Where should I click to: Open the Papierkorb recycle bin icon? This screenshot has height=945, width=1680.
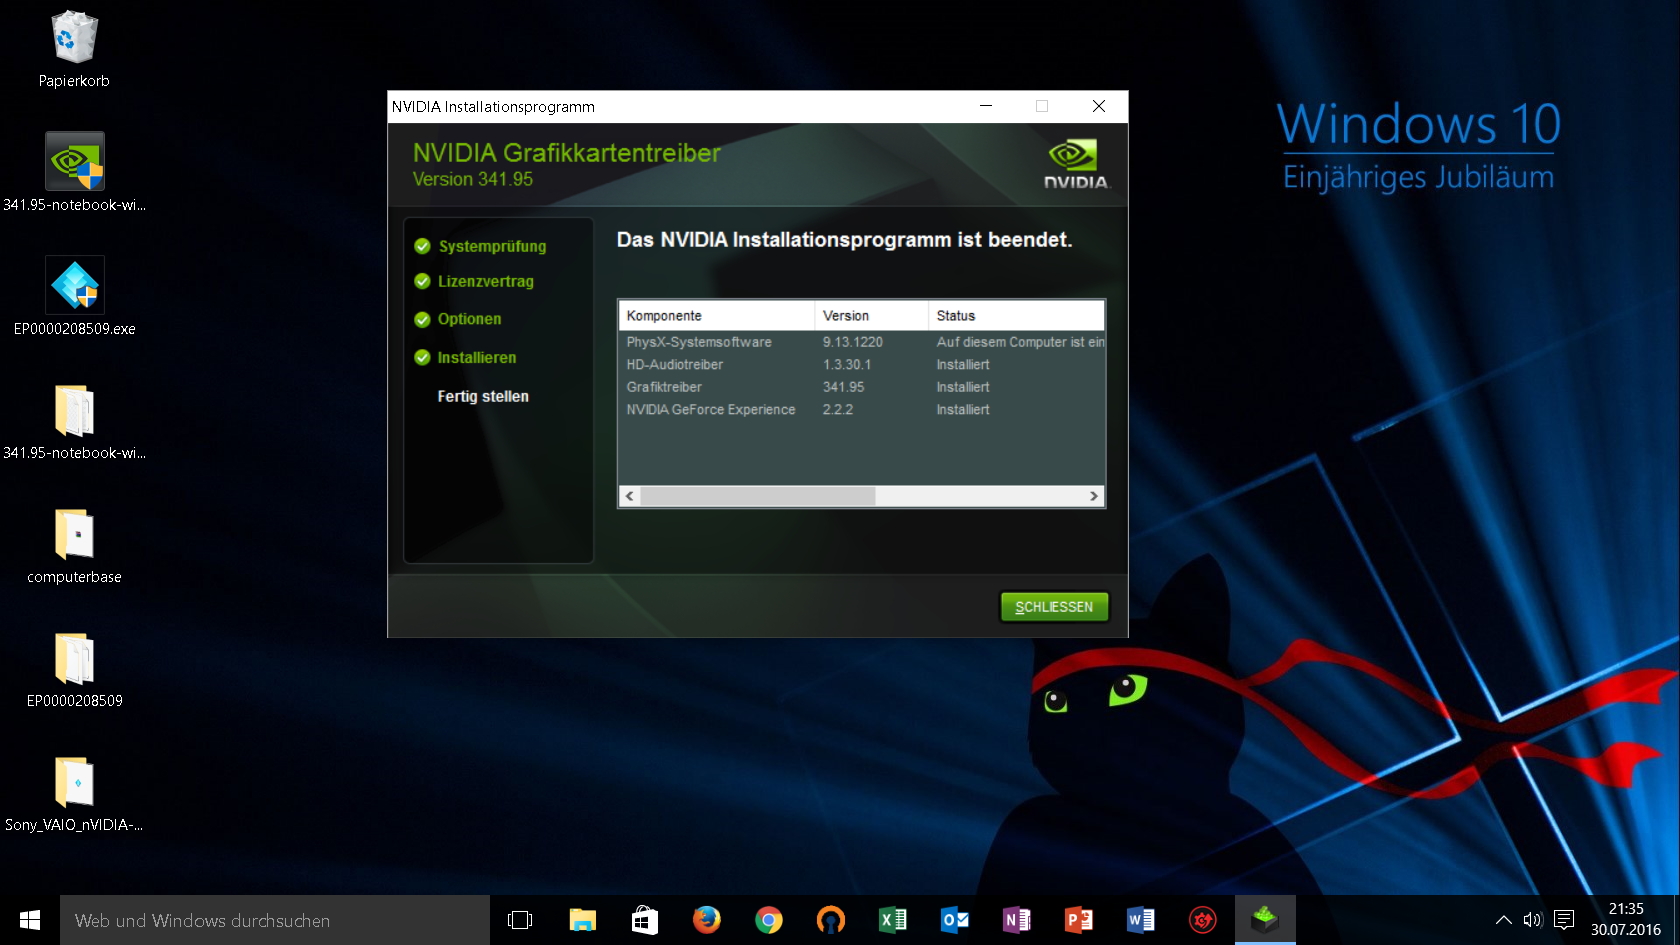click(x=74, y=50)
